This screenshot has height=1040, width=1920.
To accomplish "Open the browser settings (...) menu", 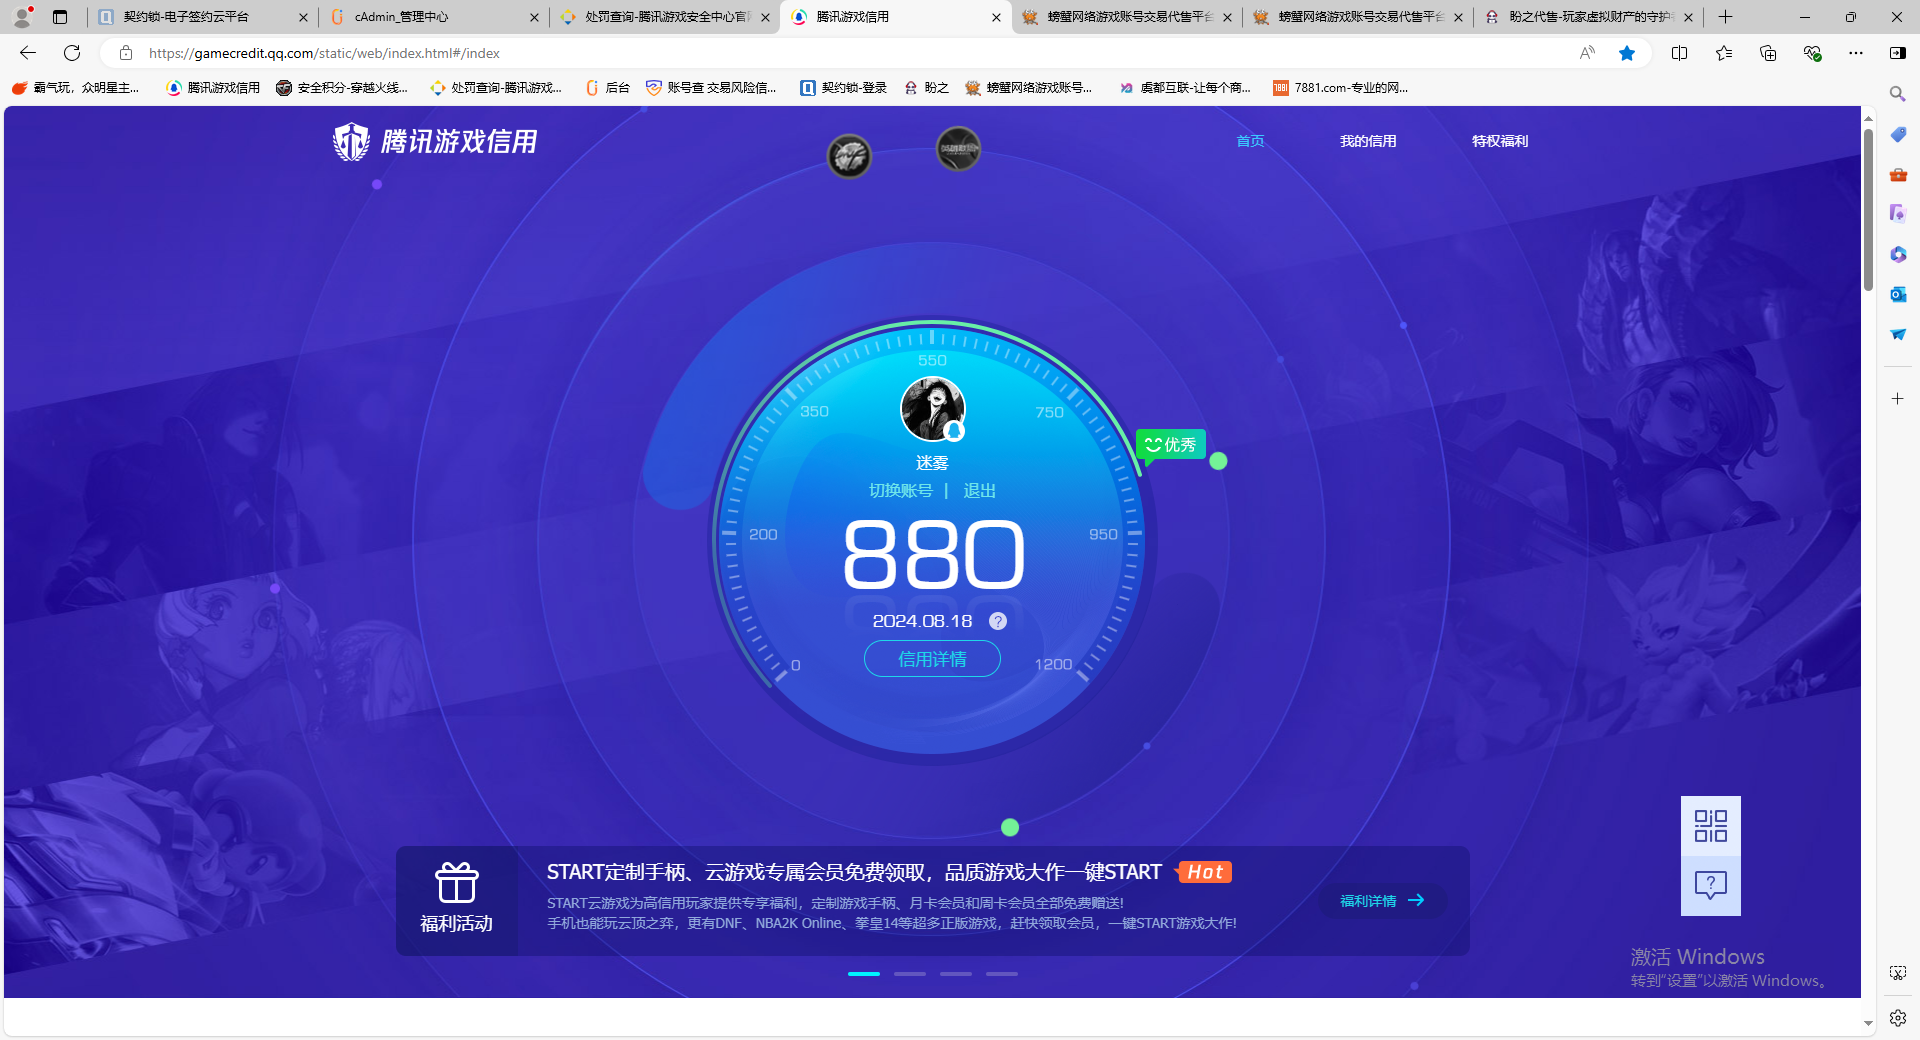I will pyautogui.click(x=1856, y=53).
